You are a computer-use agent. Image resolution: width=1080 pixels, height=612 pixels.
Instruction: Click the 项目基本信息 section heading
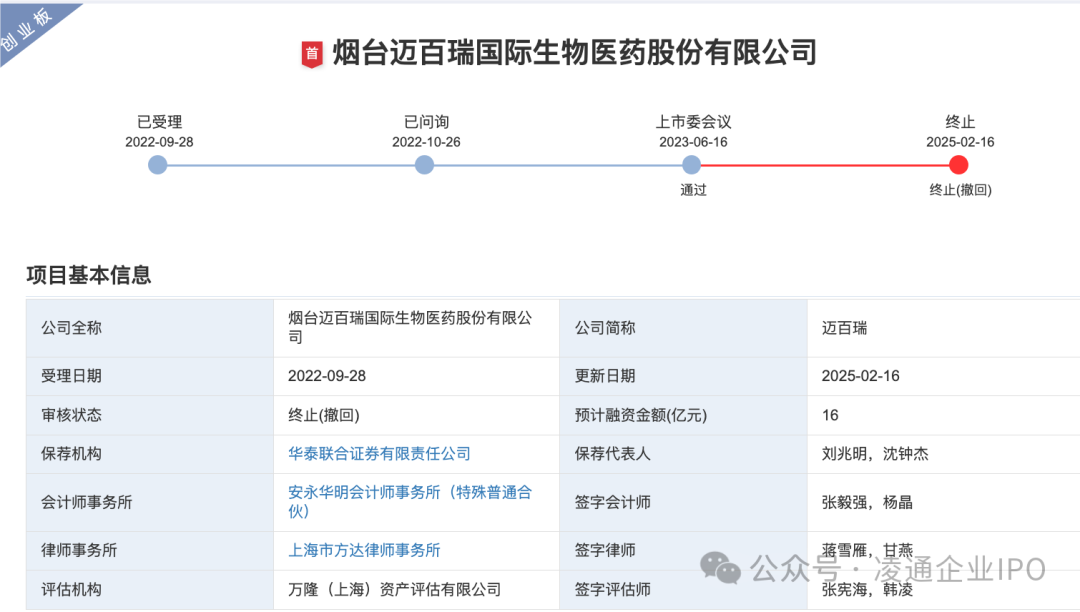coord(89,275)
